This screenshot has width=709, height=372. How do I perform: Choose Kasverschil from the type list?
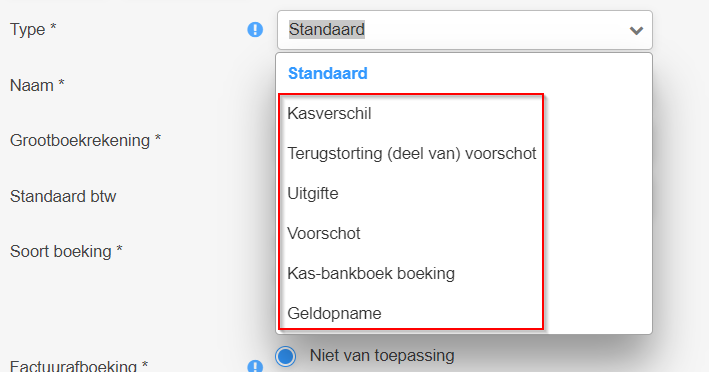pyautogui.click(x=329, y=113)
